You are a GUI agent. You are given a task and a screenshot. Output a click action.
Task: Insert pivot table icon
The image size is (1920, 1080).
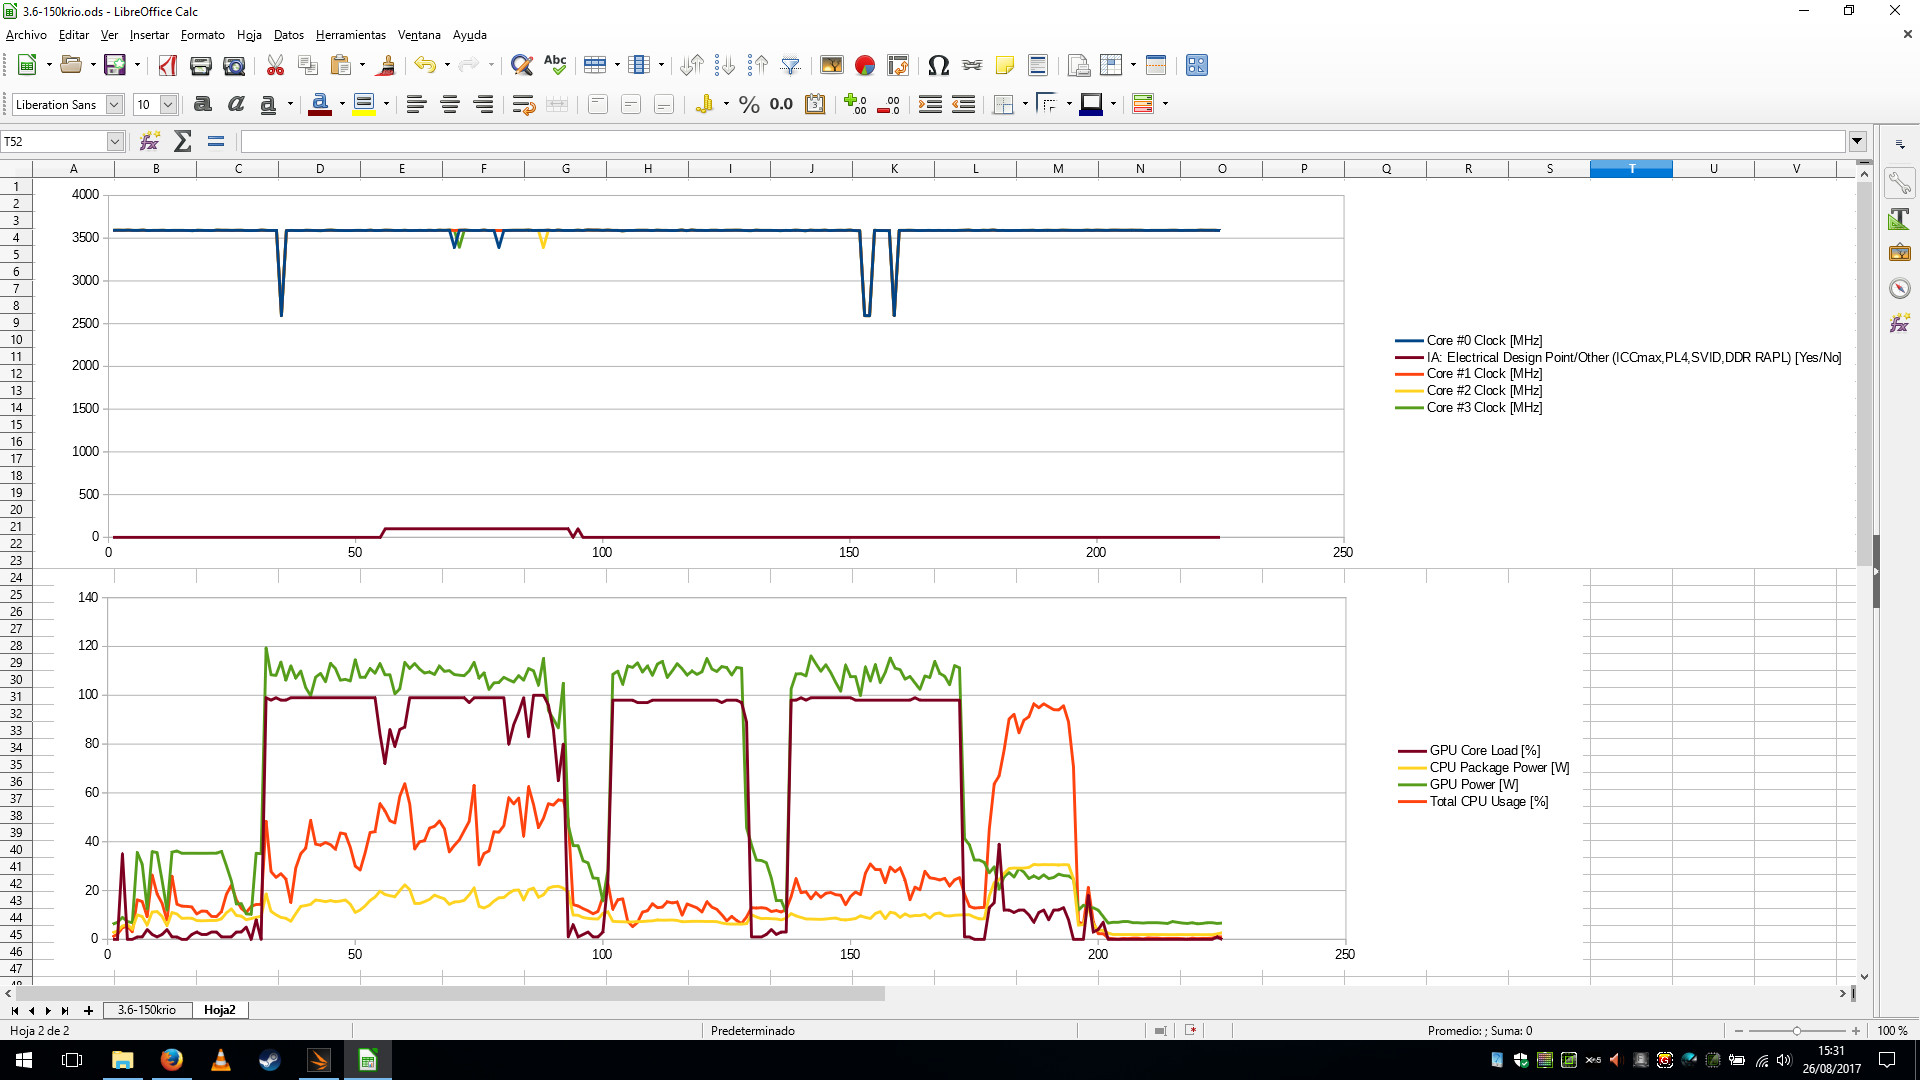(x=898, y=65)
